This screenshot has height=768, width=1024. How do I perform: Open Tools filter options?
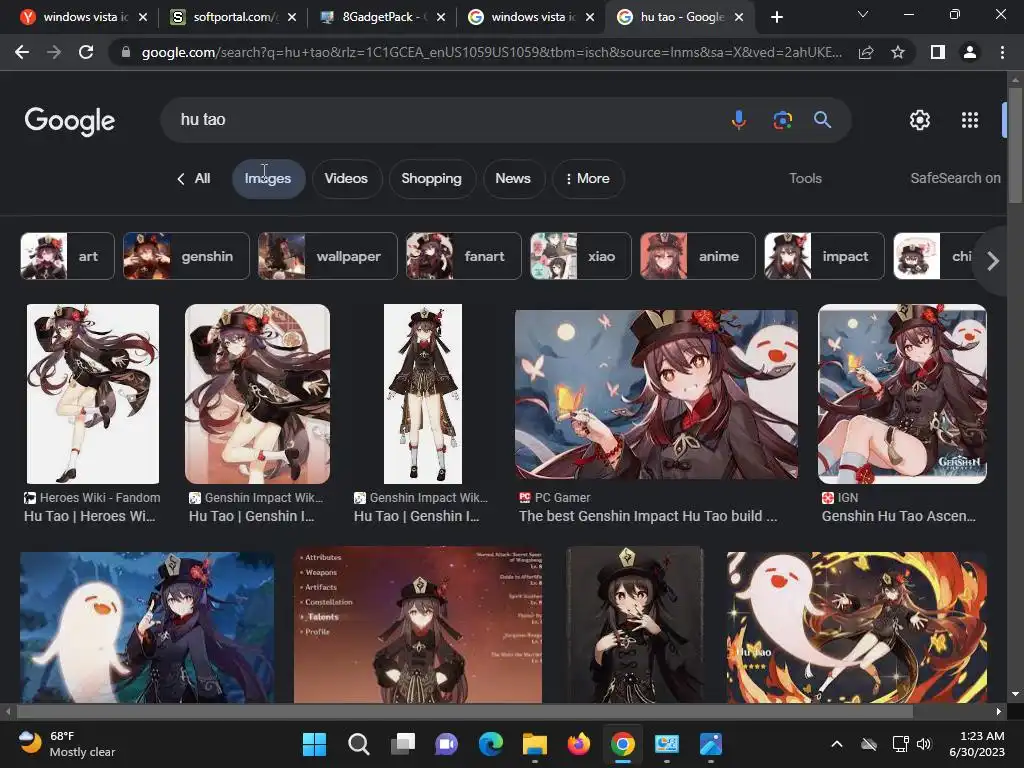click(x=805, y=178)
